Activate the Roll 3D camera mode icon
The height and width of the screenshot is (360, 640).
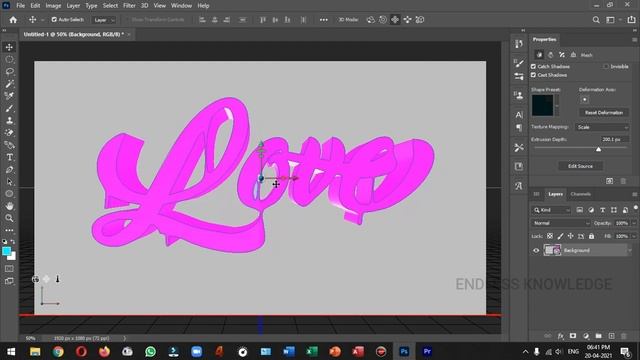click(383, 20)
